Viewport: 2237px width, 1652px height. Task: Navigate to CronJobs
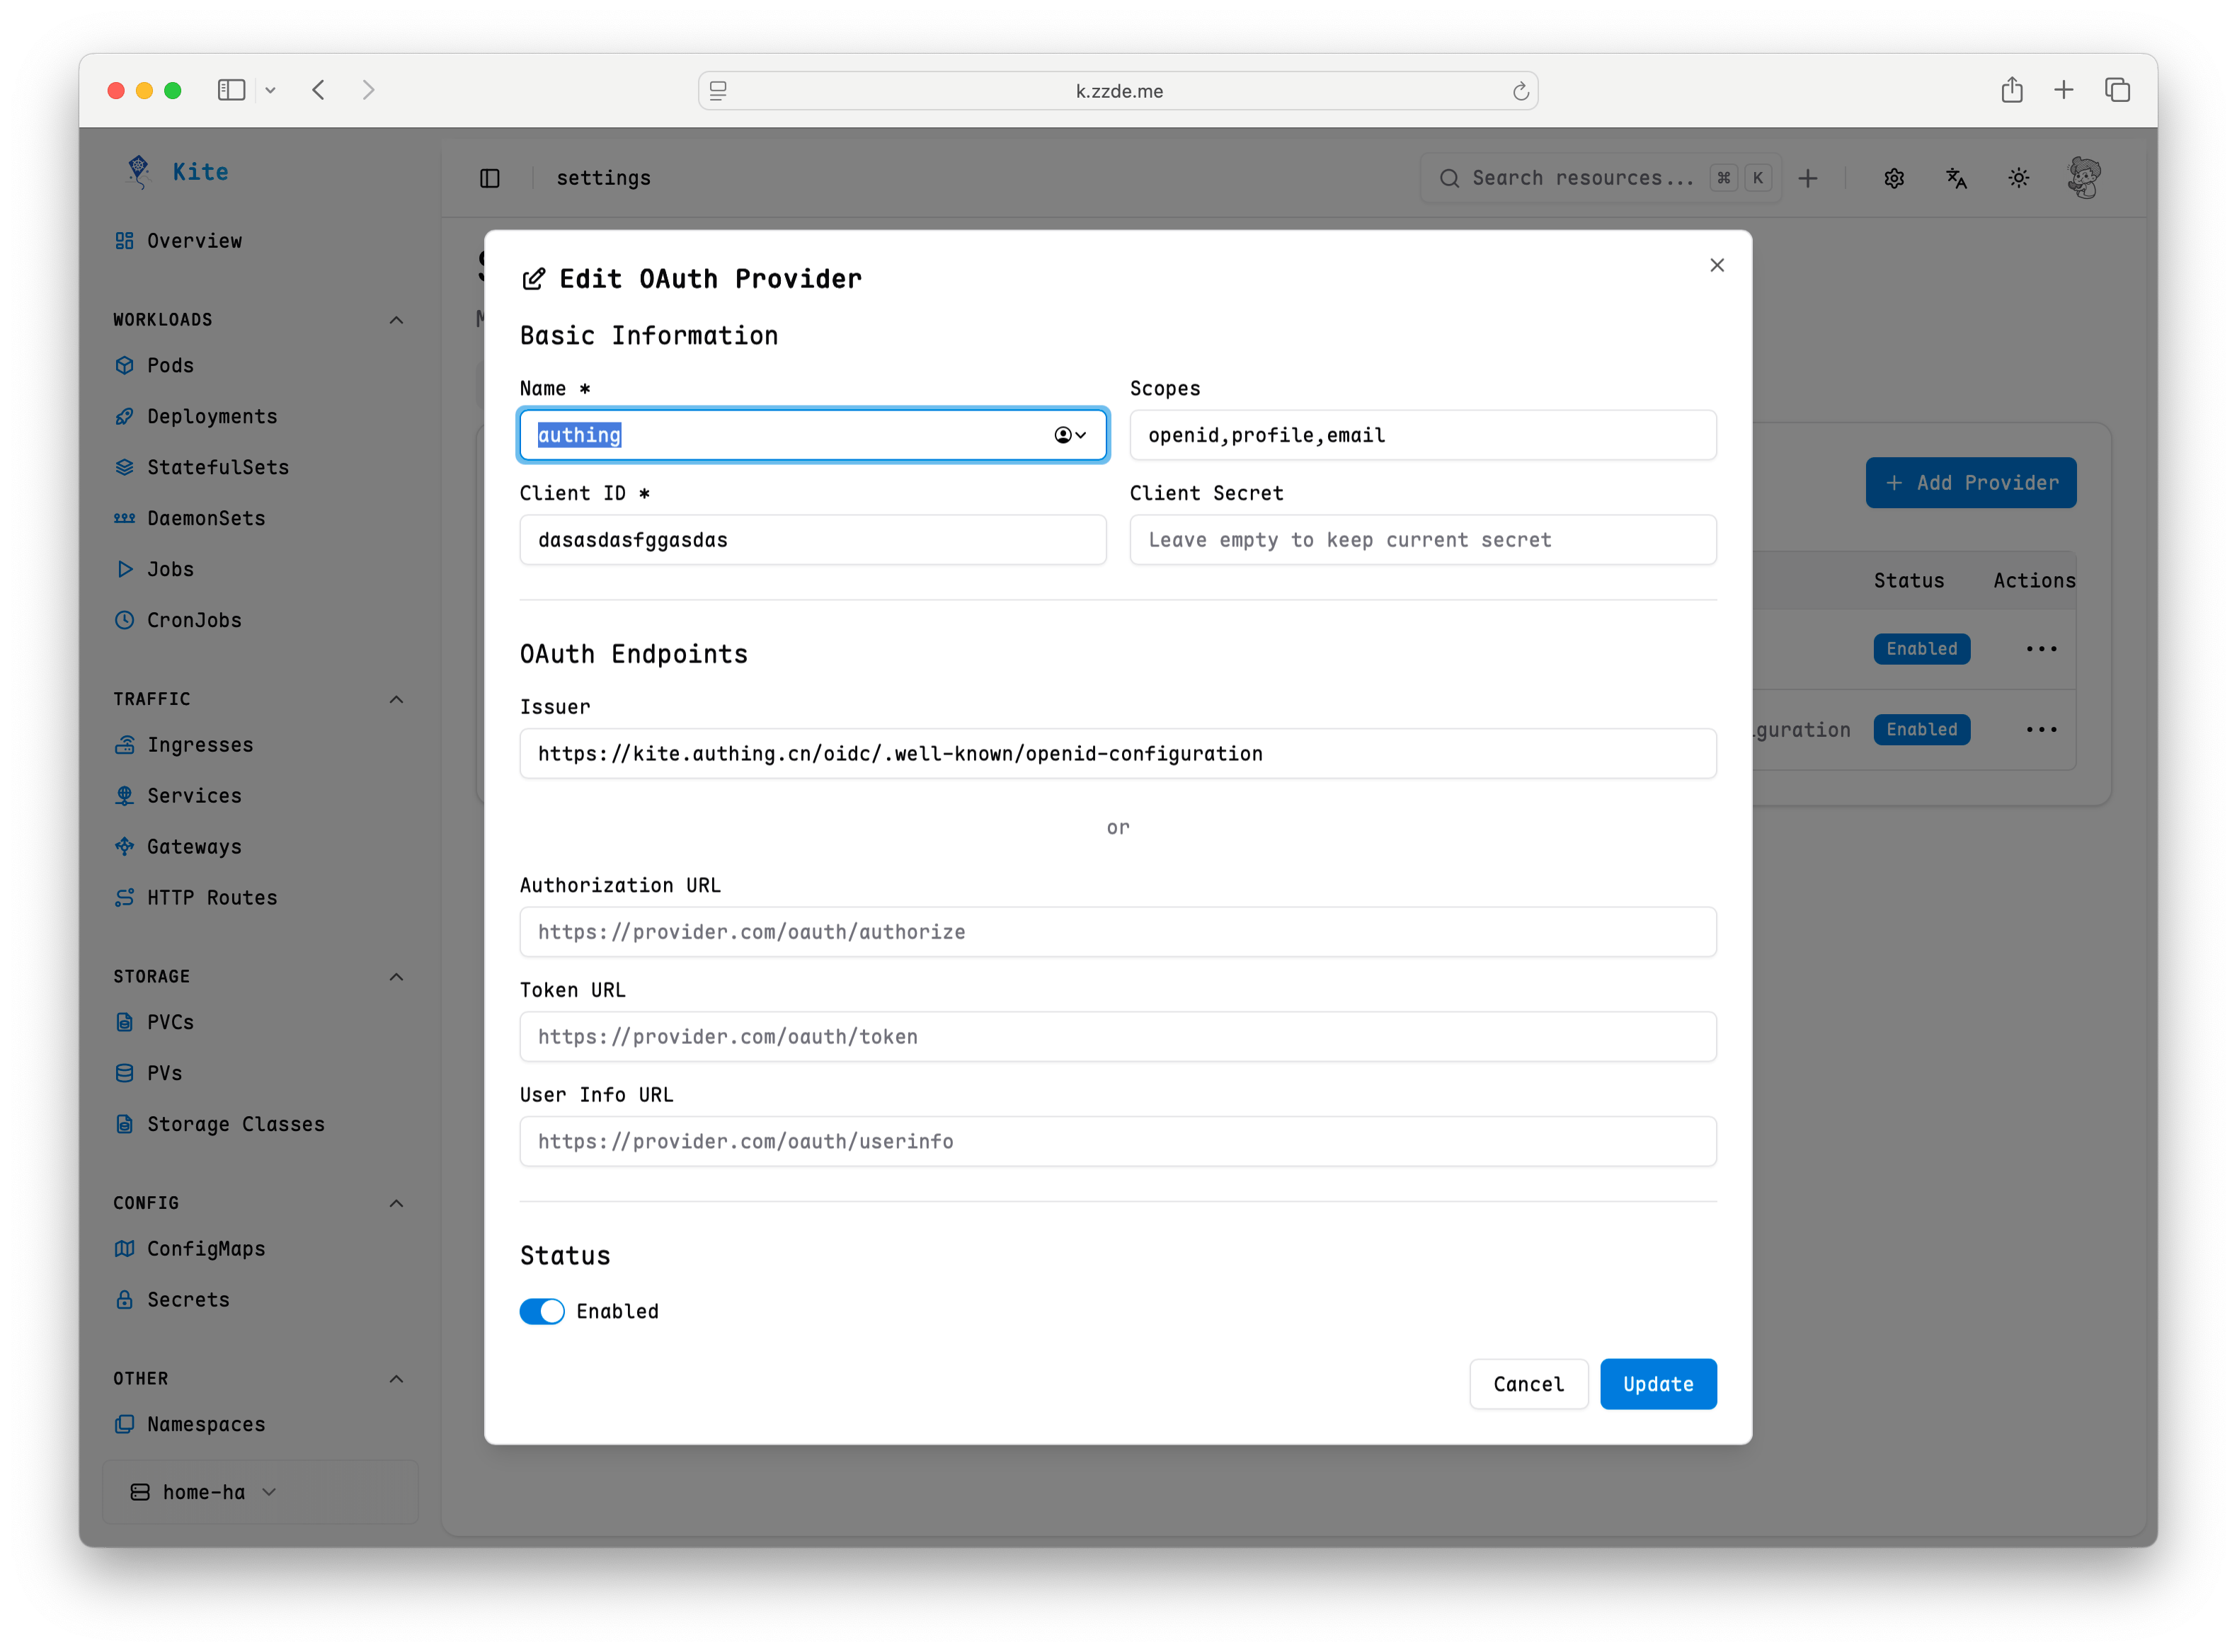[x=196, y=620]
